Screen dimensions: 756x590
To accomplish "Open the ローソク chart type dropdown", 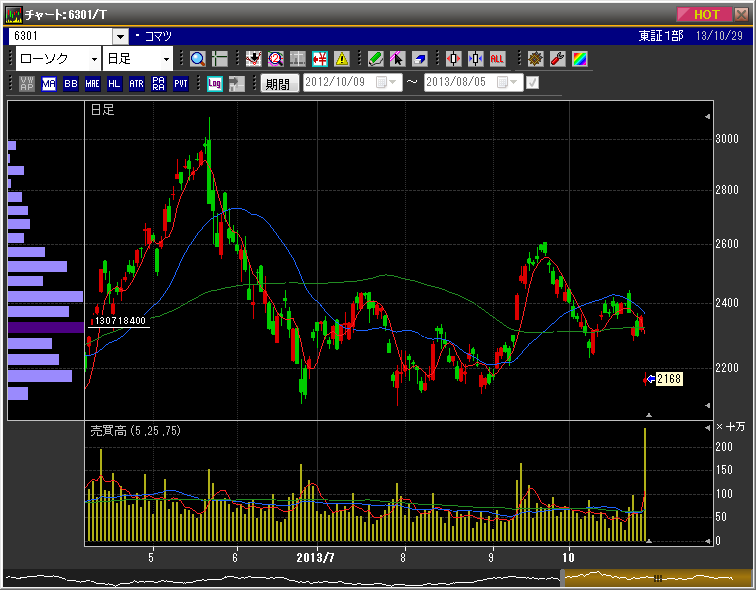I will pyautogui.click(x=94, y=59).
